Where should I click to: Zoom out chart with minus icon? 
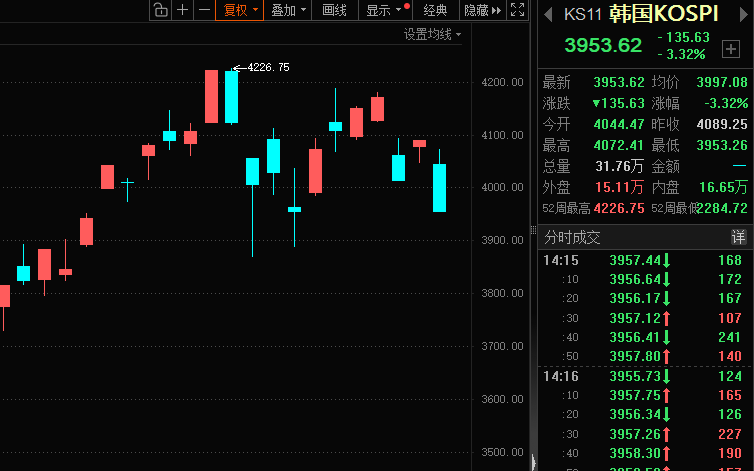(204, 10)
